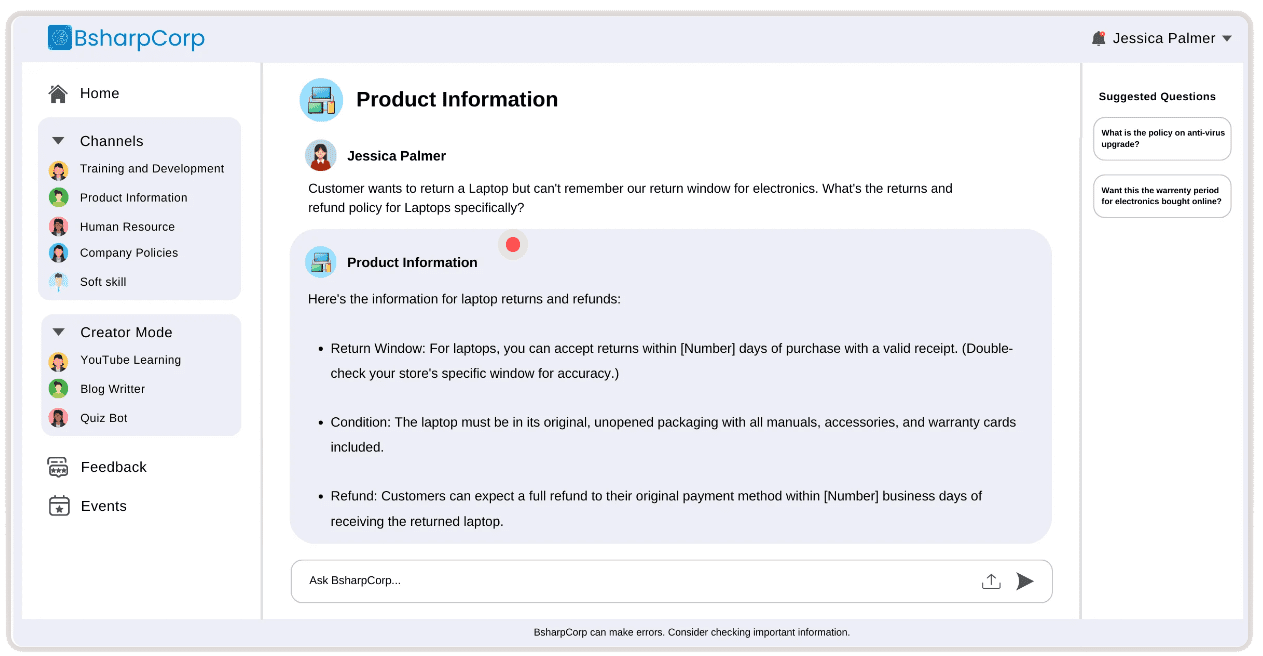
Task: Choose the anti-virus upgrade suggested question
Action: tap(1162, 139)
